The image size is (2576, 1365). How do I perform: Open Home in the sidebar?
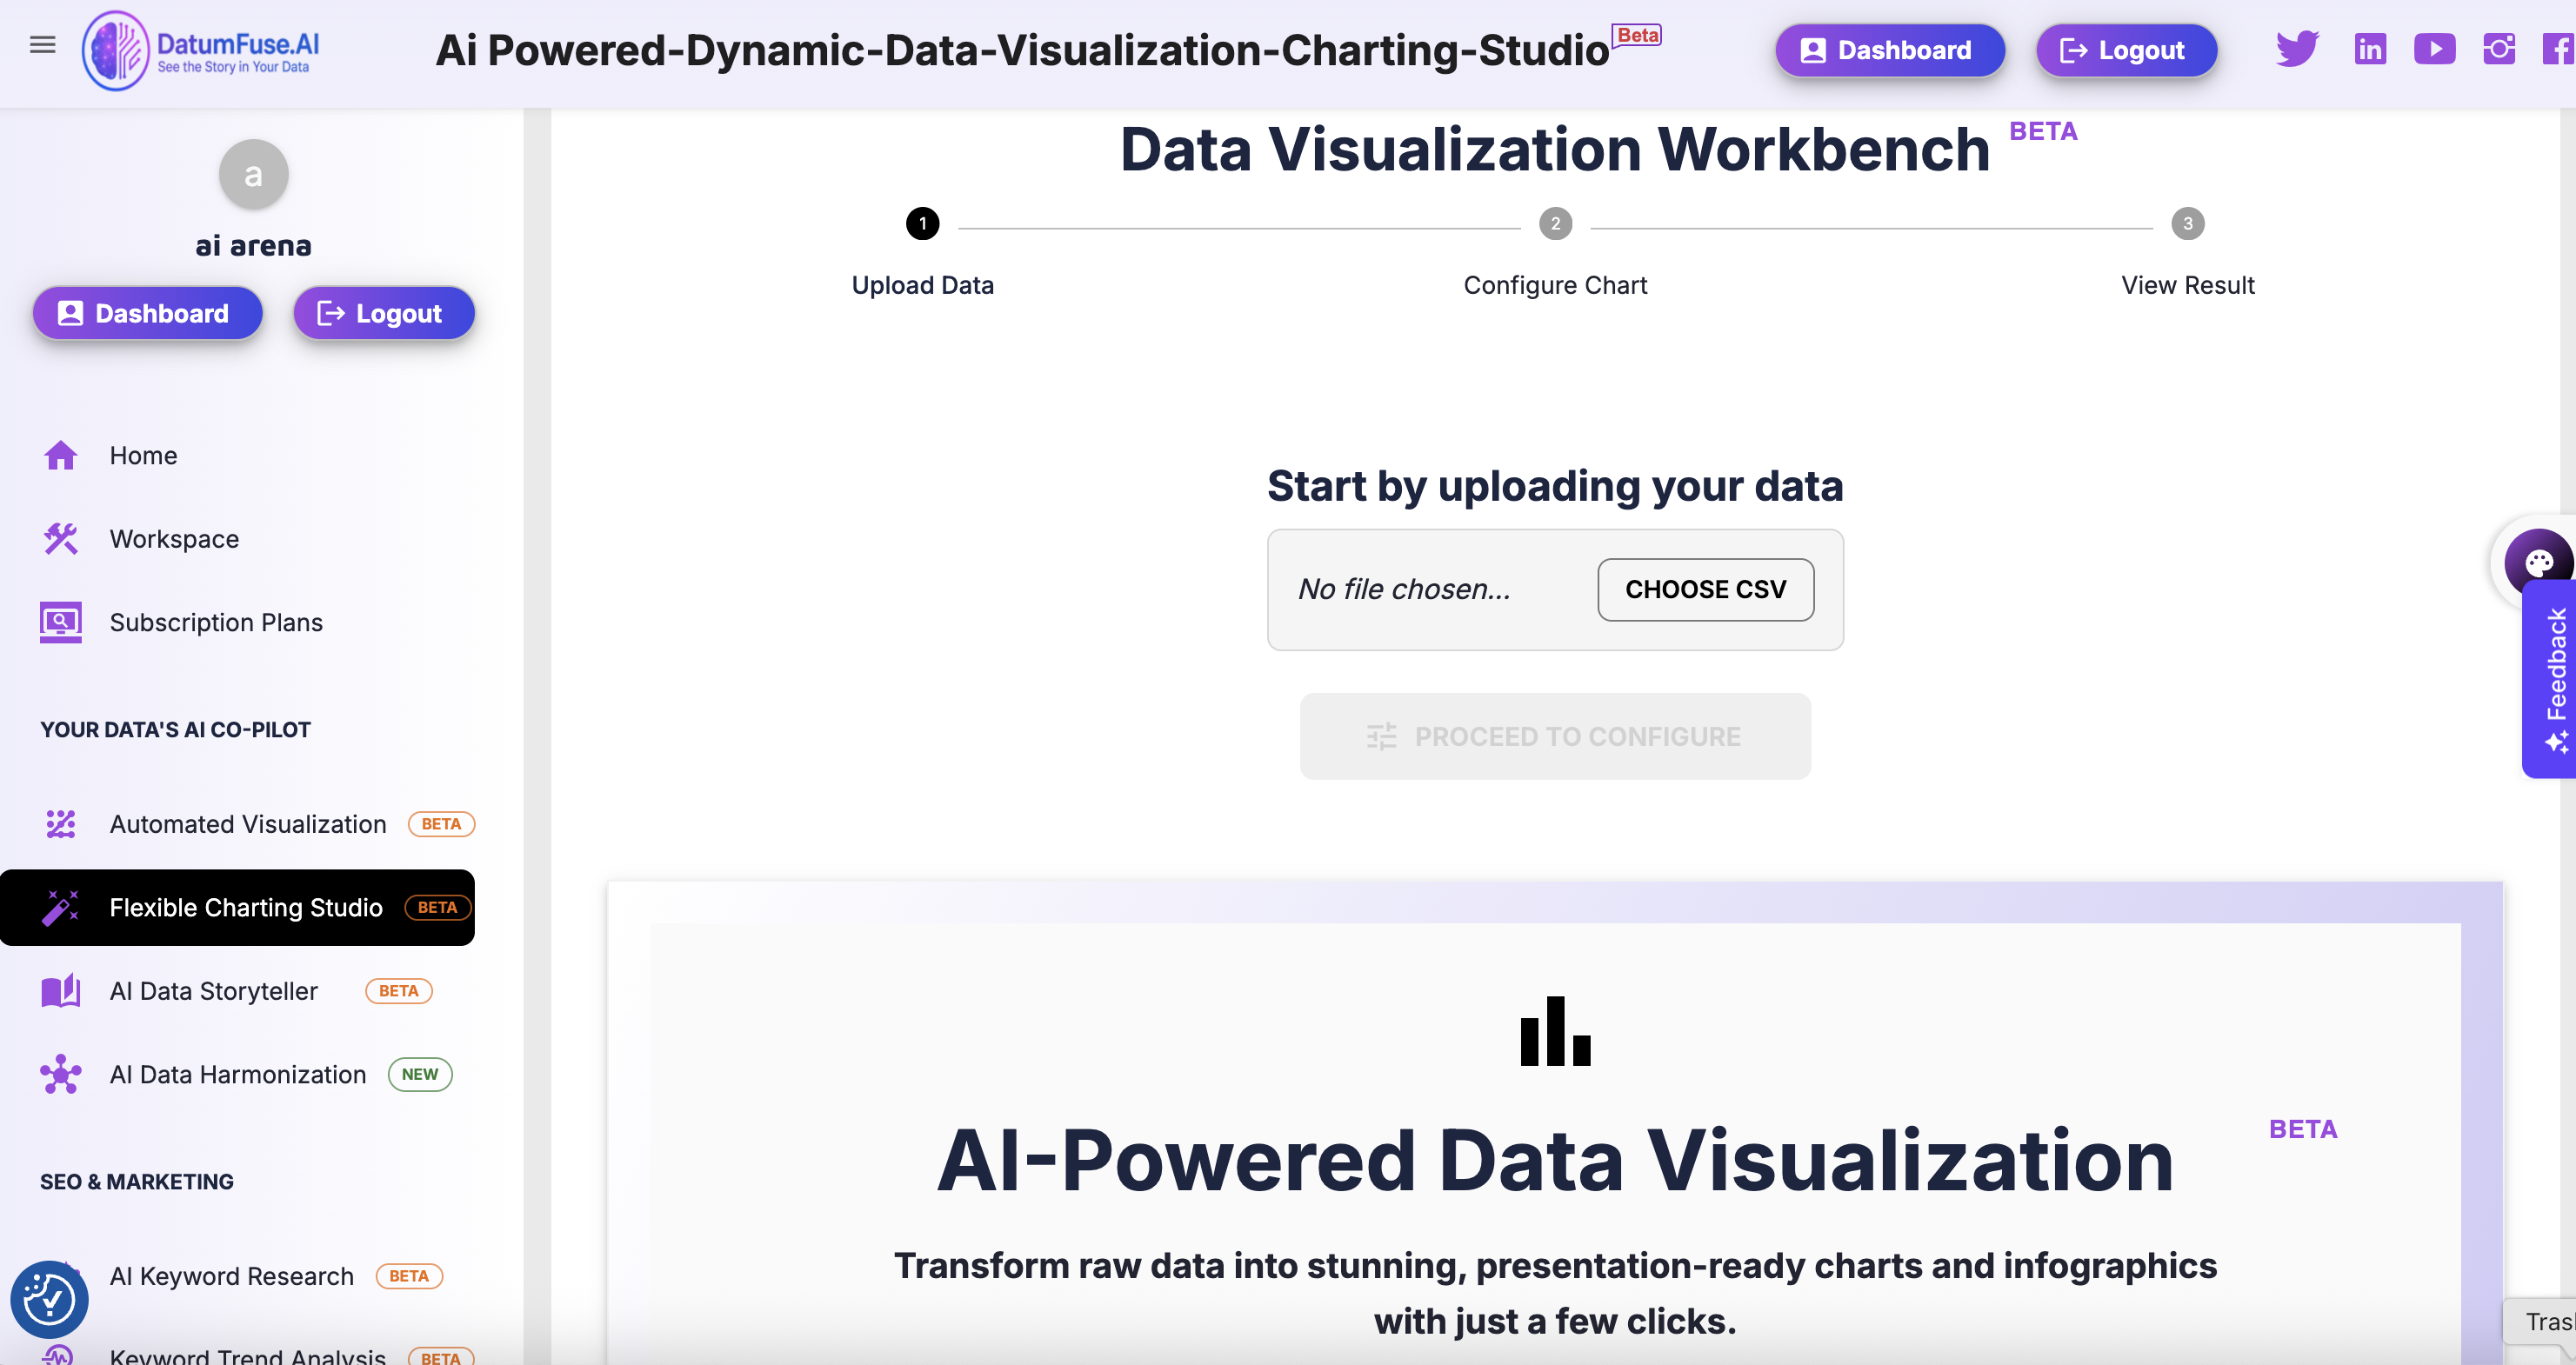[x=238, y=456]
